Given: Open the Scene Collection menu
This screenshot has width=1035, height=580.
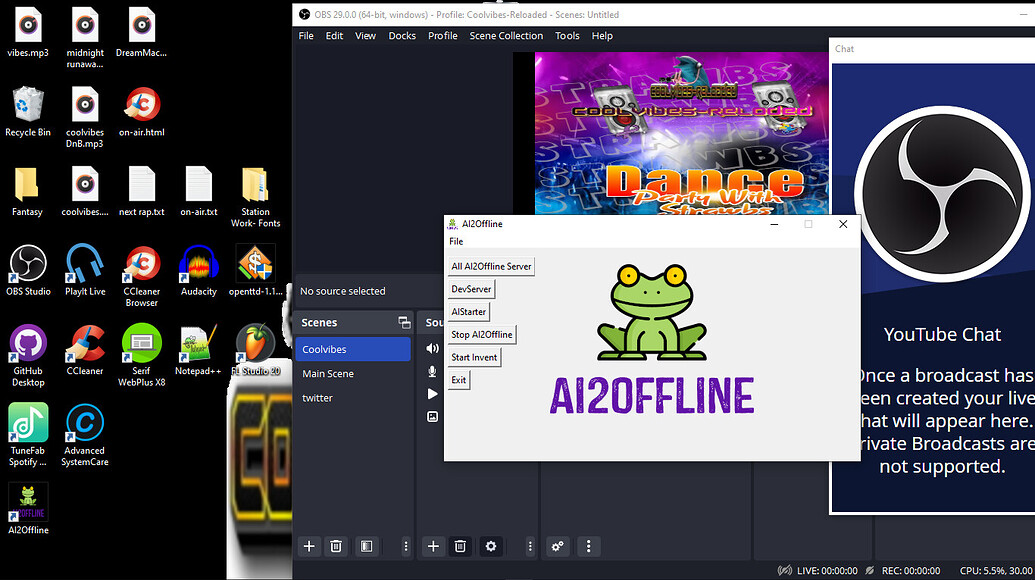Looking at the screenshot, I should click(x=506, y=35).
